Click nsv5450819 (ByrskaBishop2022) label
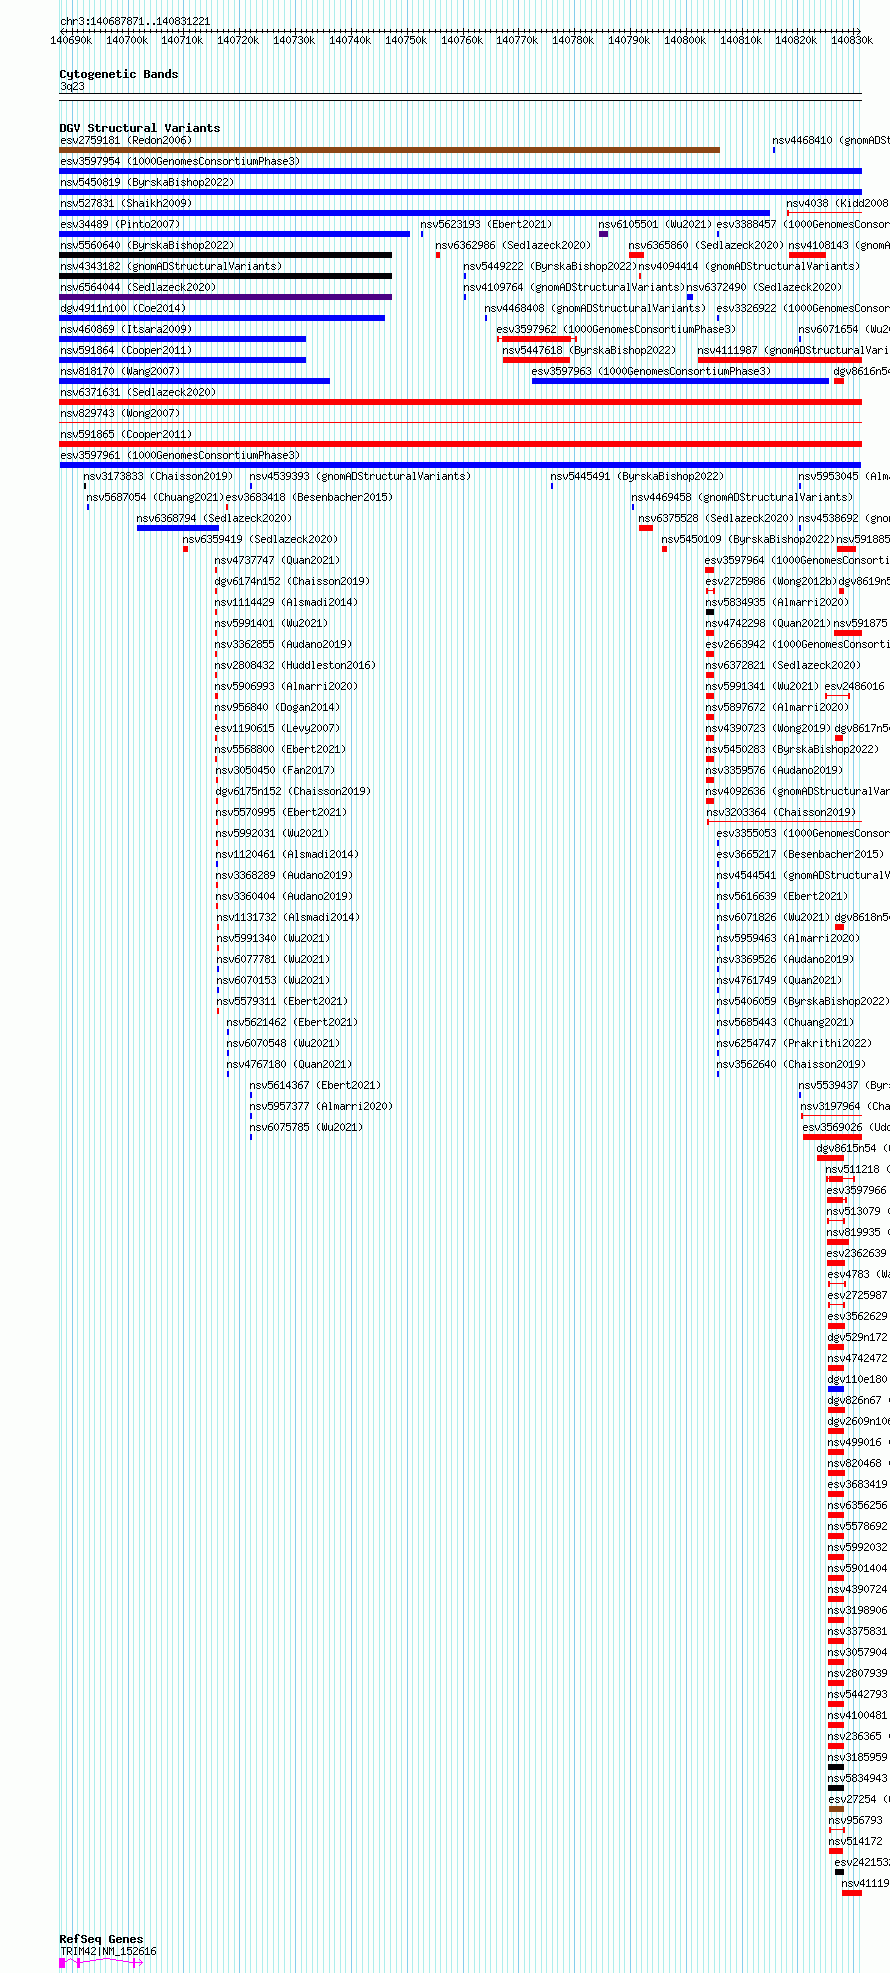The height and width of the screenshot is (1973, 890). pos(147,183)
